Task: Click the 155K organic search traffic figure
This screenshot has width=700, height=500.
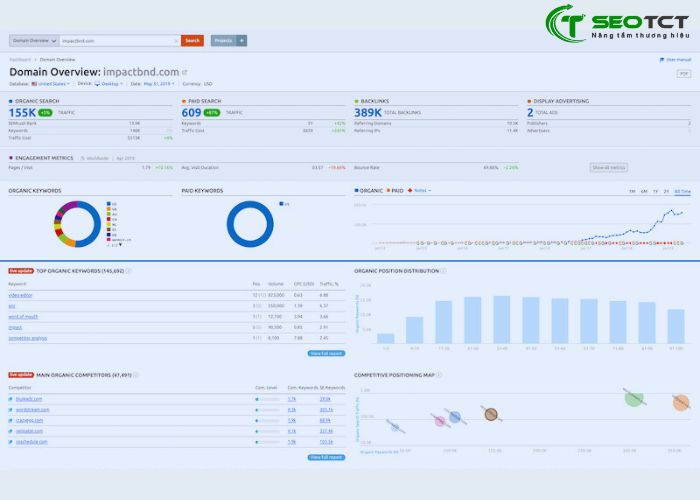Action: (x=22, y=113)
